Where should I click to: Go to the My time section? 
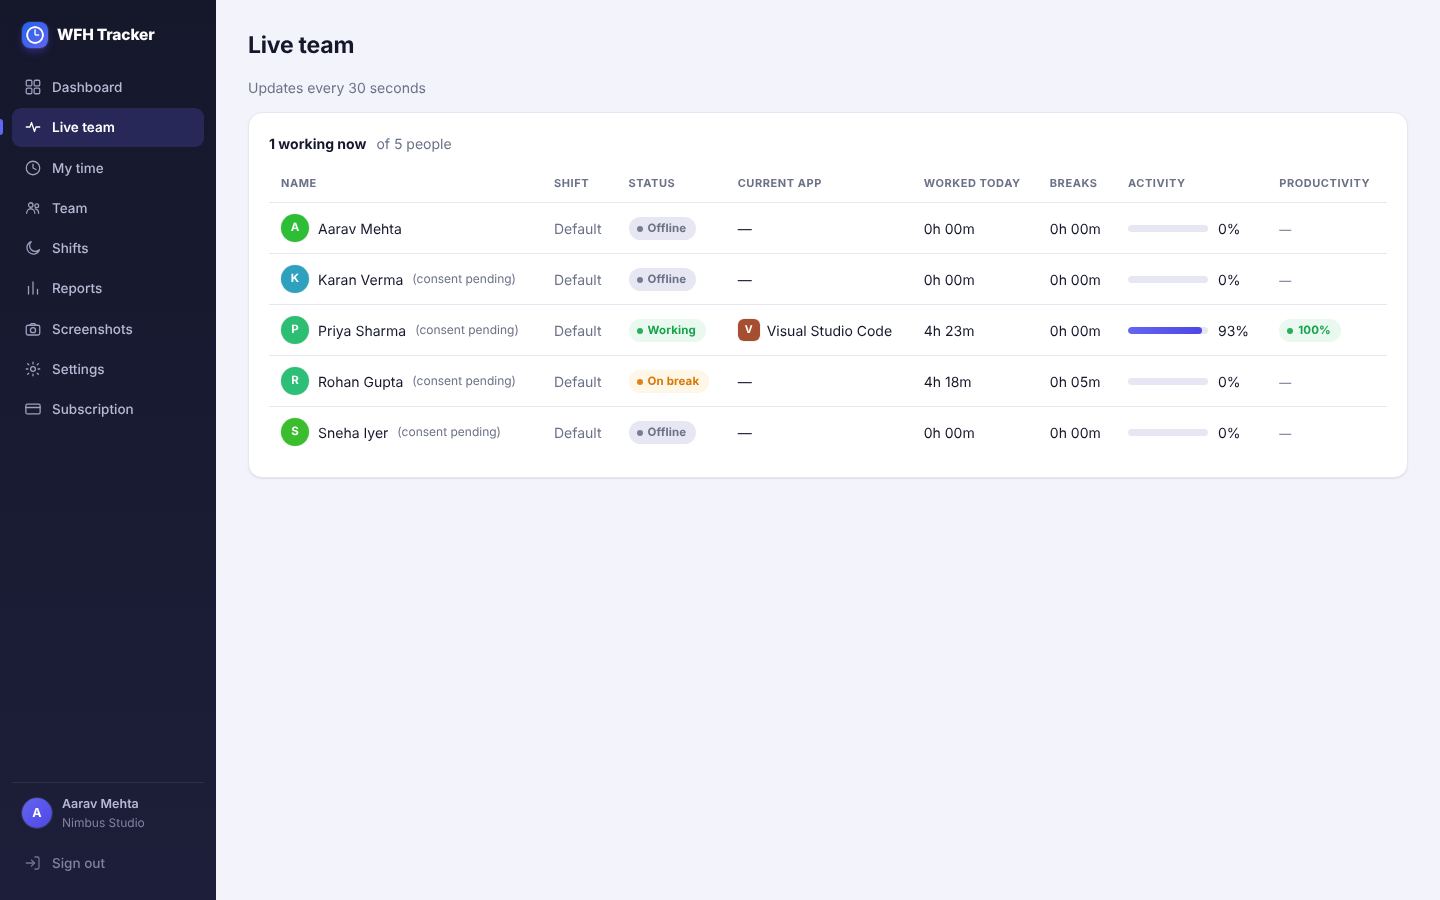[x=108, y=168]
